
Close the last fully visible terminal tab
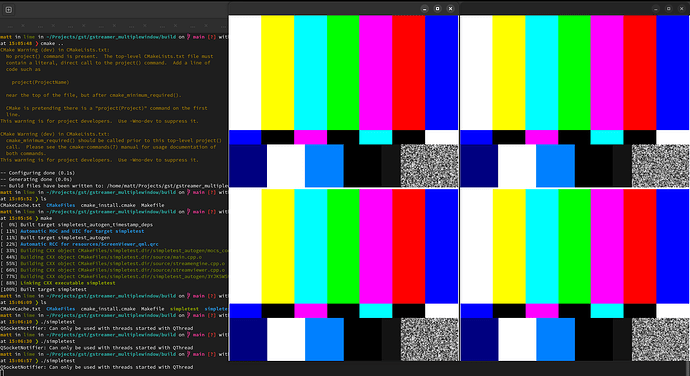206,26
